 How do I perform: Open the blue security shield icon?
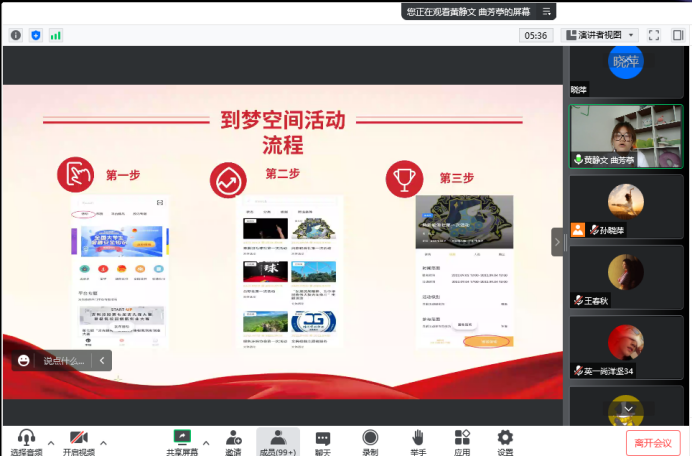point(36,35)
